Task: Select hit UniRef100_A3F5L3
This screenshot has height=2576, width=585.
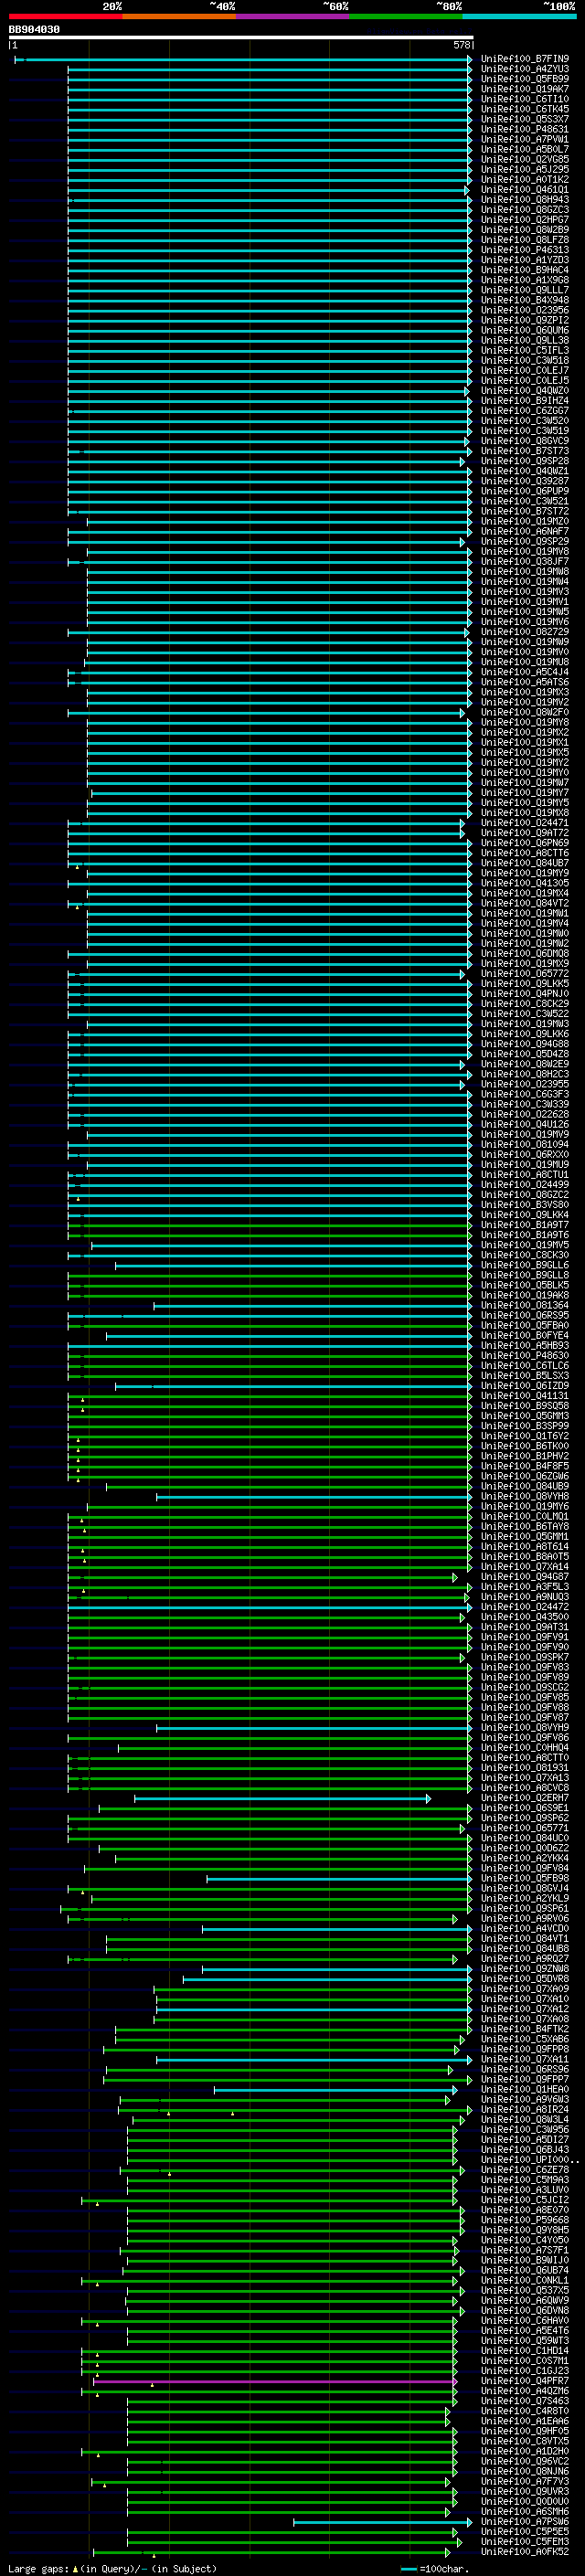Action: pos(524,1587)
